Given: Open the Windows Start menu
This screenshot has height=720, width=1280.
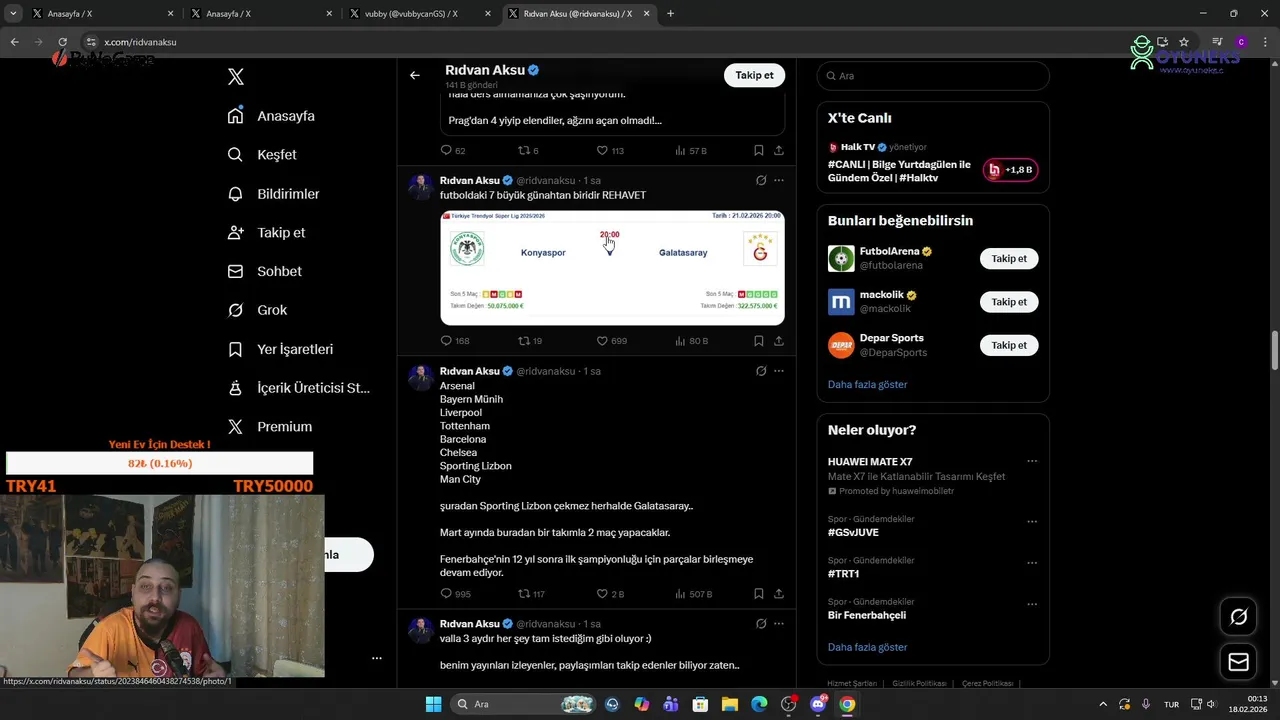Looking at the screenshot, I should (433, 704).
